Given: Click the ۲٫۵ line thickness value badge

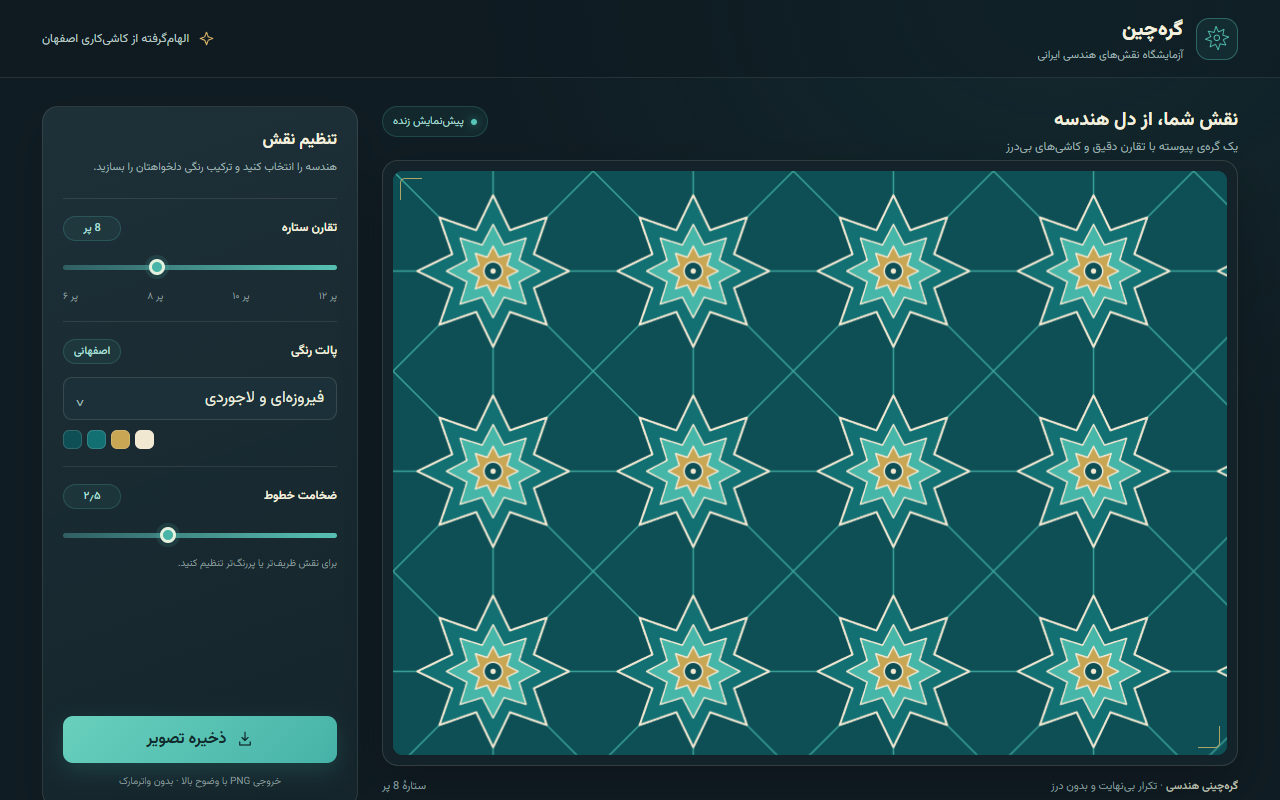Looking at the screenshot, I should [x=92, y=496].
